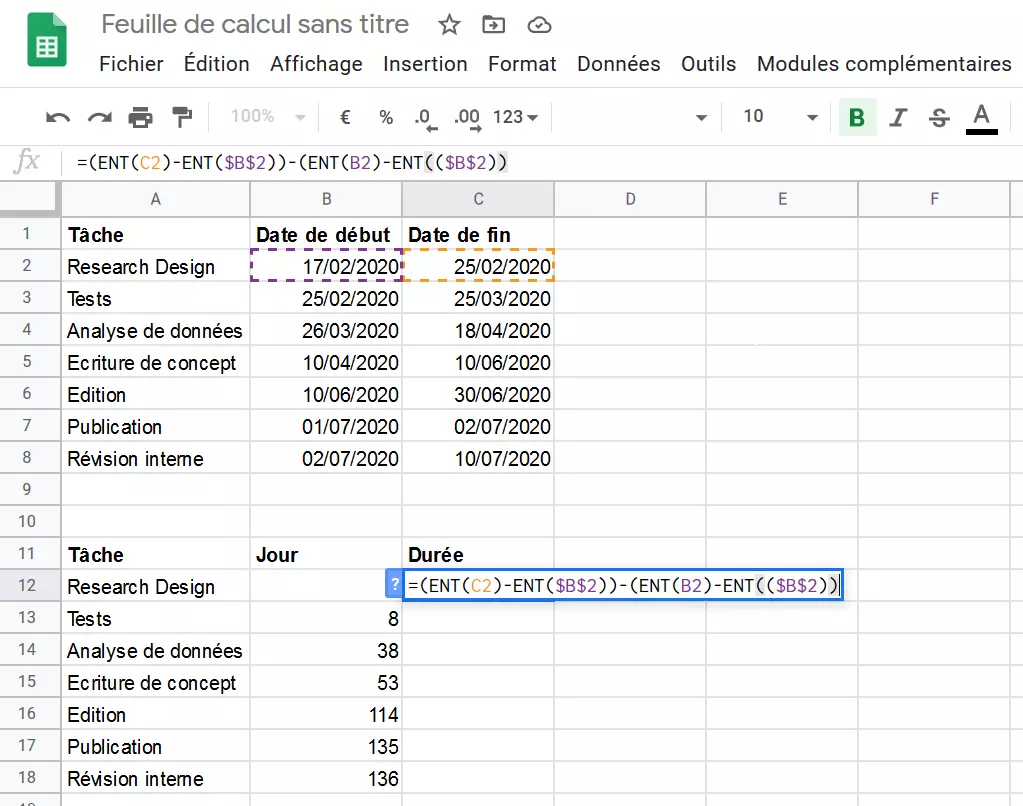Image resolution: width=1023 pixels, height=806 pixels.
Task: Click the date cell 26/03/2020
Action: pyautogui.click(x=326, y=330)
